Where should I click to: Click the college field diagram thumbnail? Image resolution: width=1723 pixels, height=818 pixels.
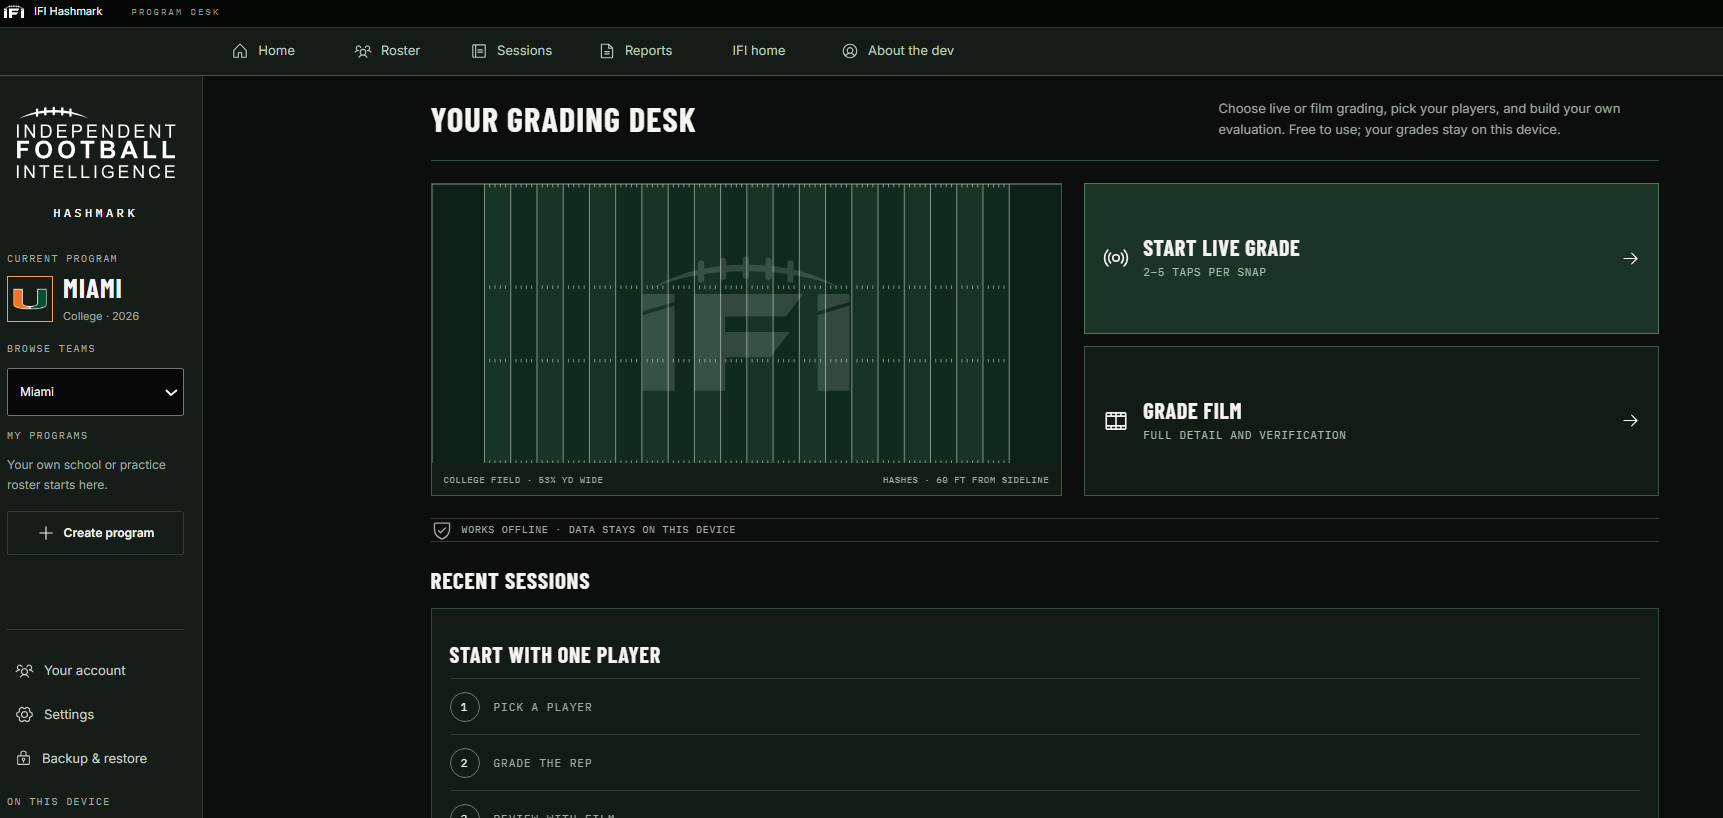pos(746,339)
